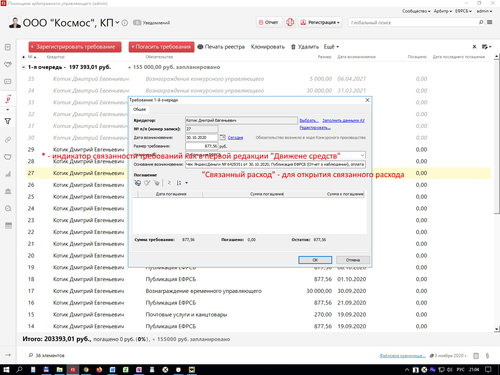Click Клонировать in the toolbar
Viewport: 500px width, 375px height.
click(268, 47)
